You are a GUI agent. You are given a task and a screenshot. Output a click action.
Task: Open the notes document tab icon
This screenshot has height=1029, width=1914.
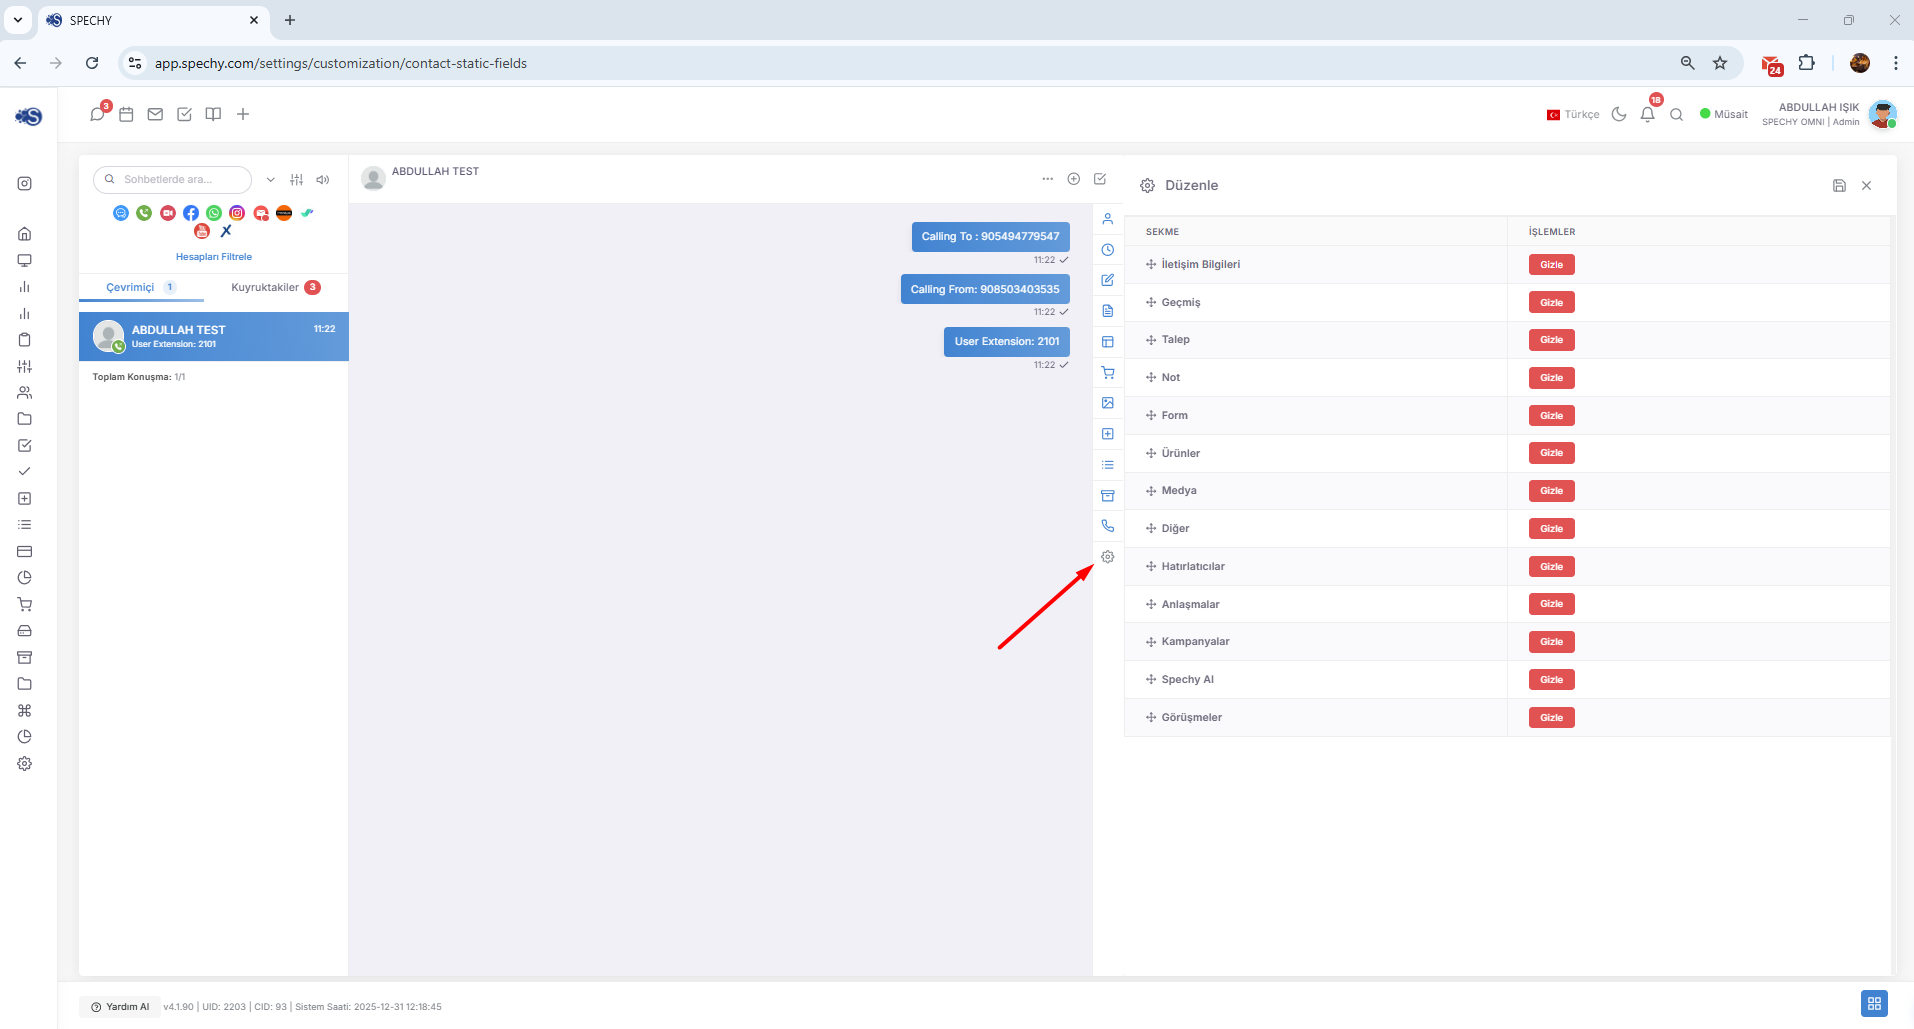point(1107,311)
